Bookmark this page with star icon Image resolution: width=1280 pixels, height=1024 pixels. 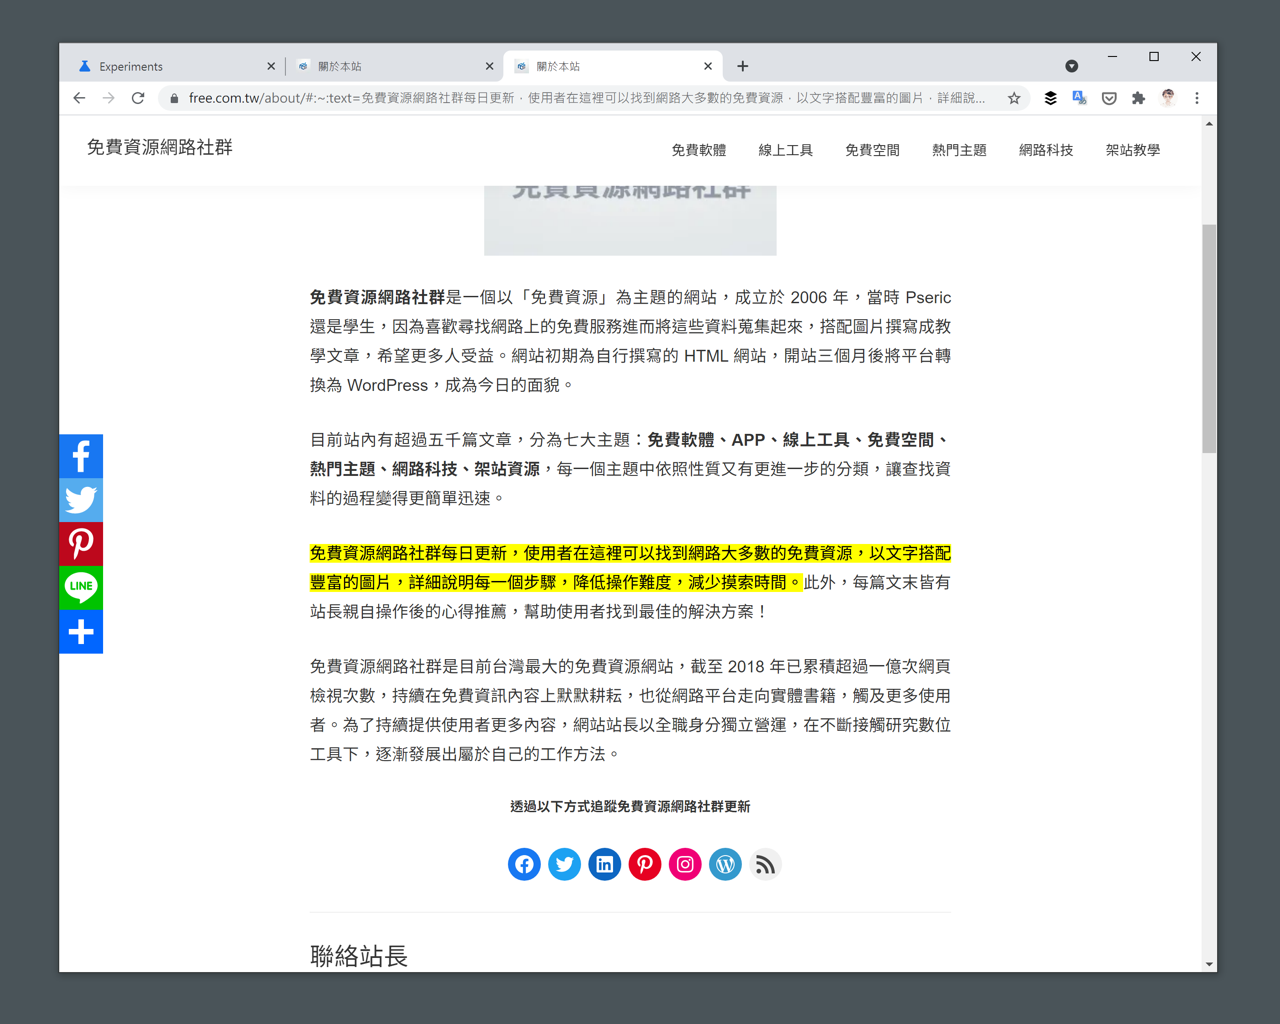pyautogui.click(x=1014, y=98)
